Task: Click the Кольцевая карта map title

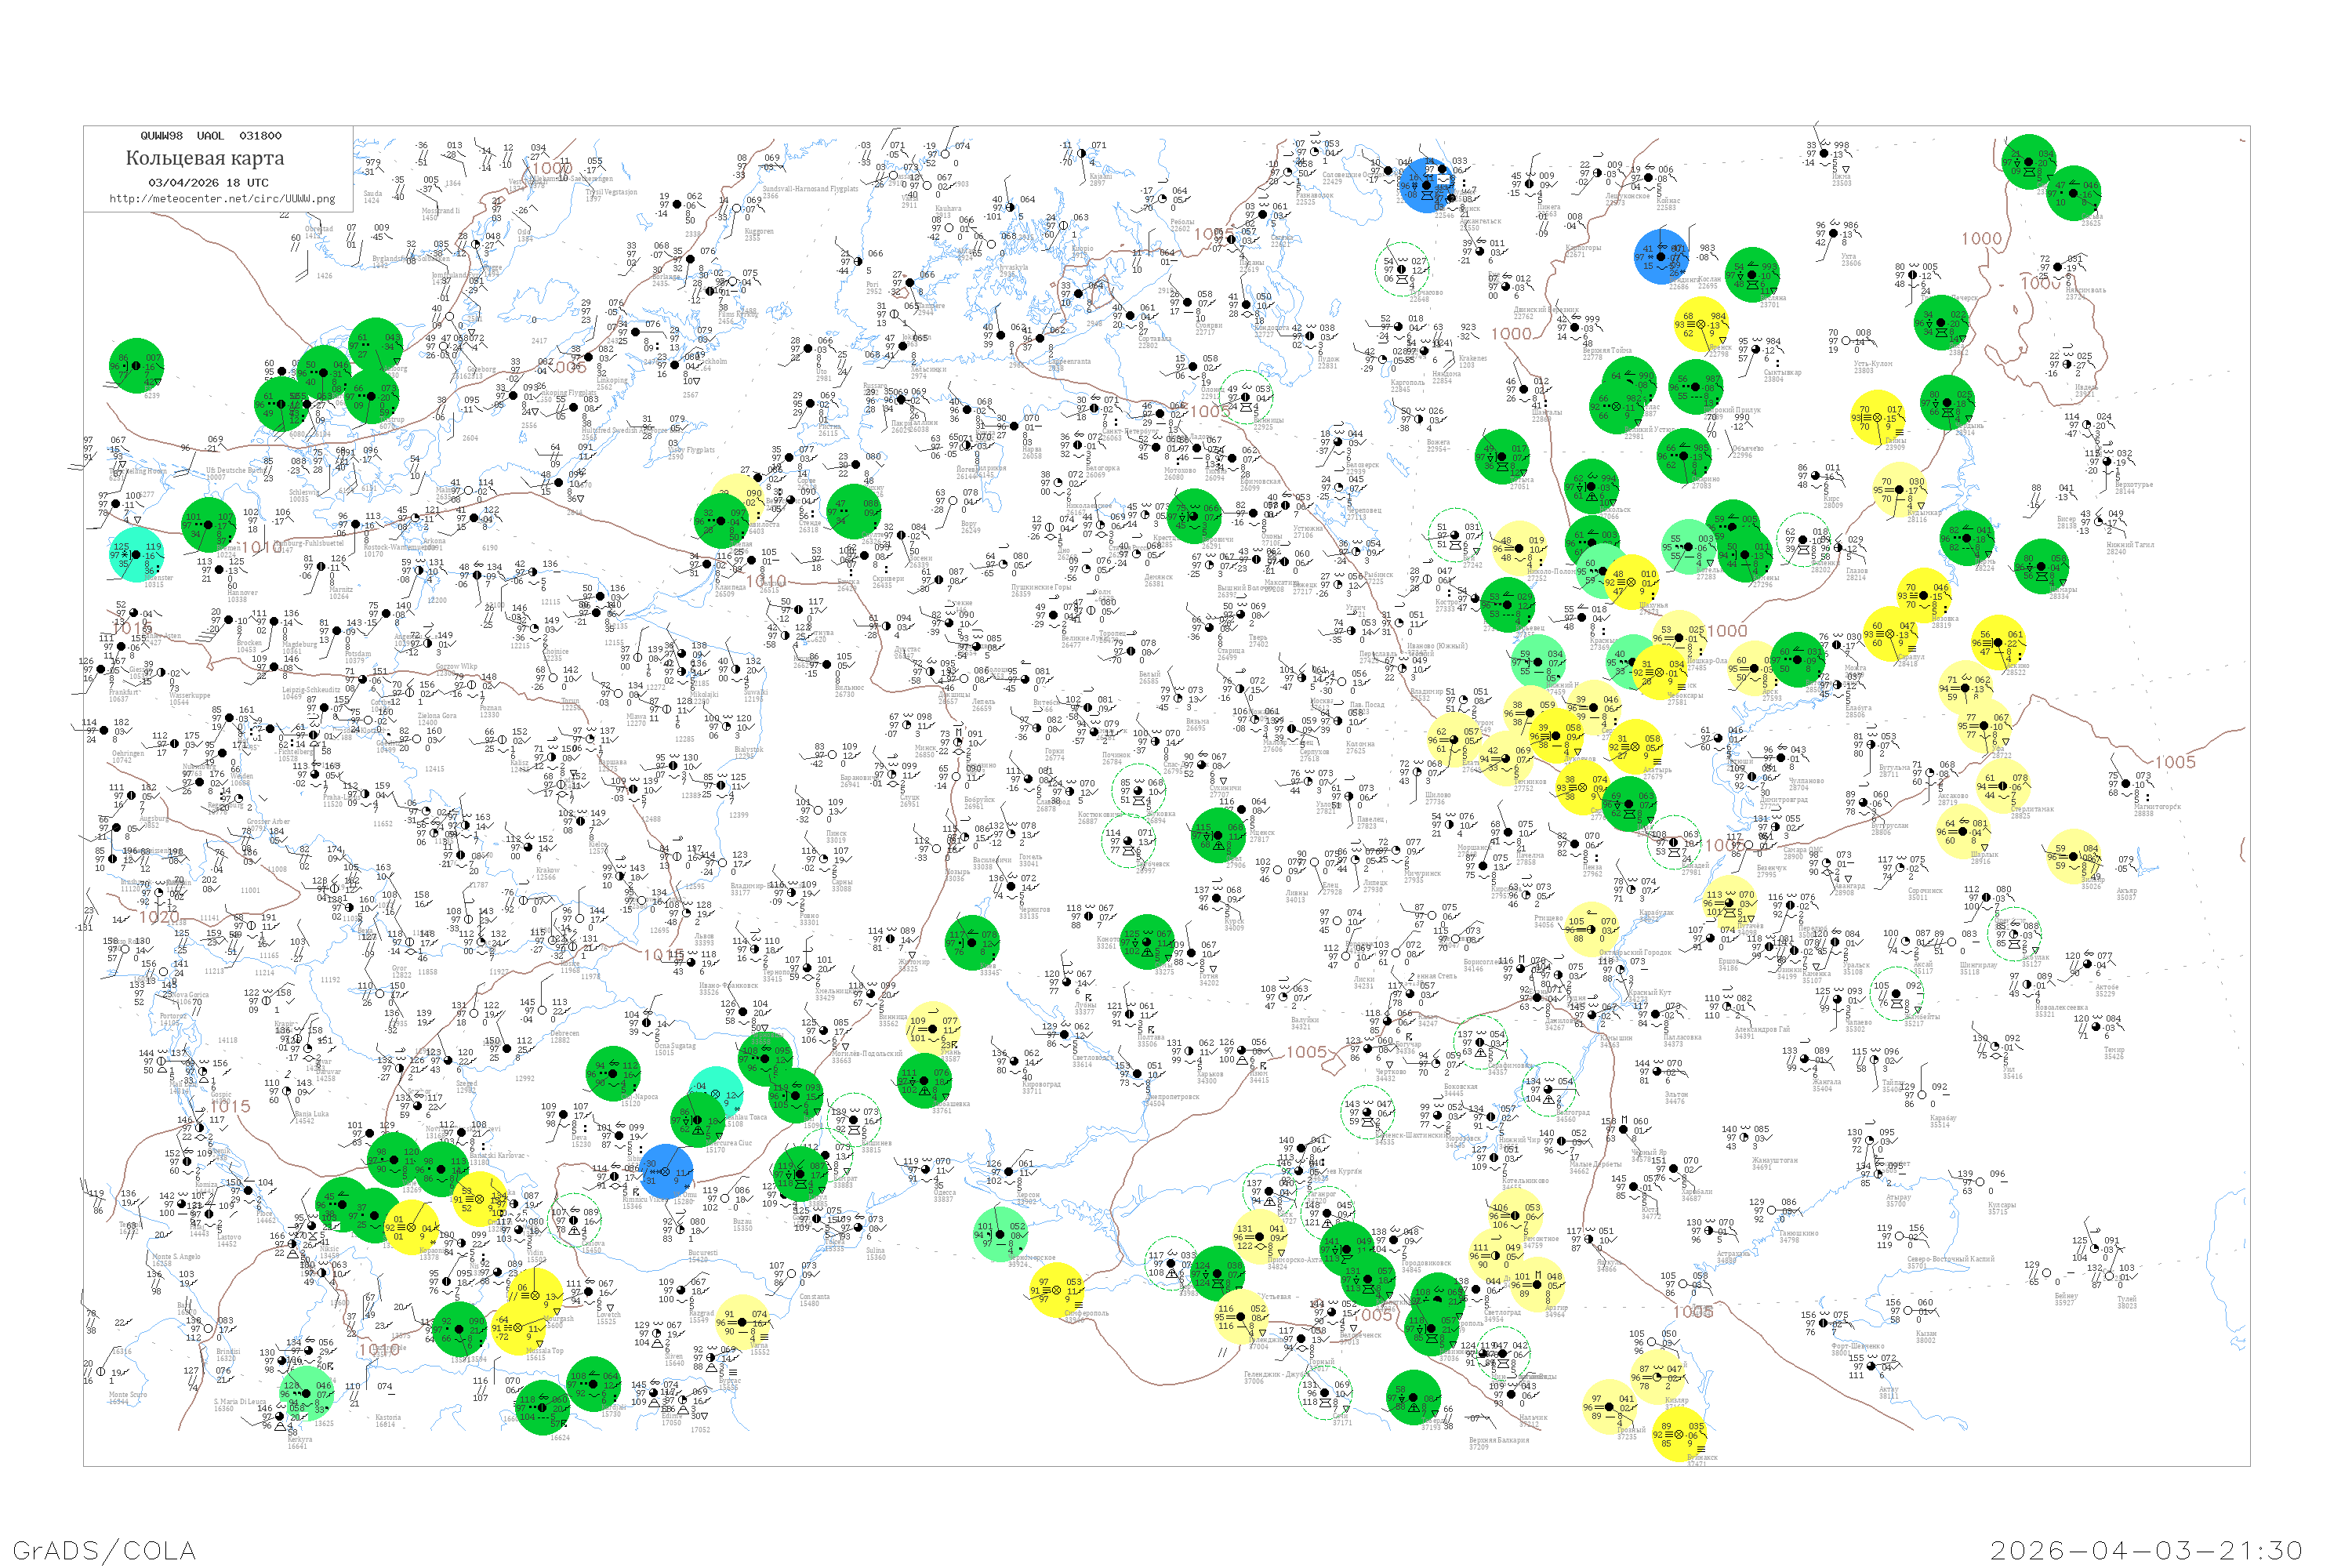Action: [x=205, y=158]
